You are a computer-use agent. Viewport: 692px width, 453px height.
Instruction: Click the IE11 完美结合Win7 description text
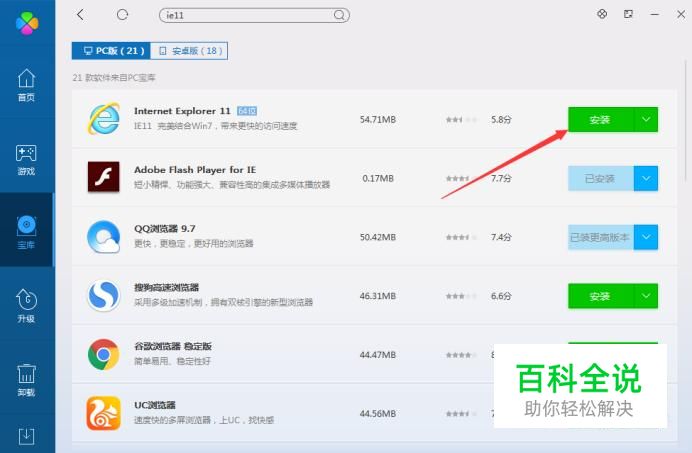coord(216,126)
